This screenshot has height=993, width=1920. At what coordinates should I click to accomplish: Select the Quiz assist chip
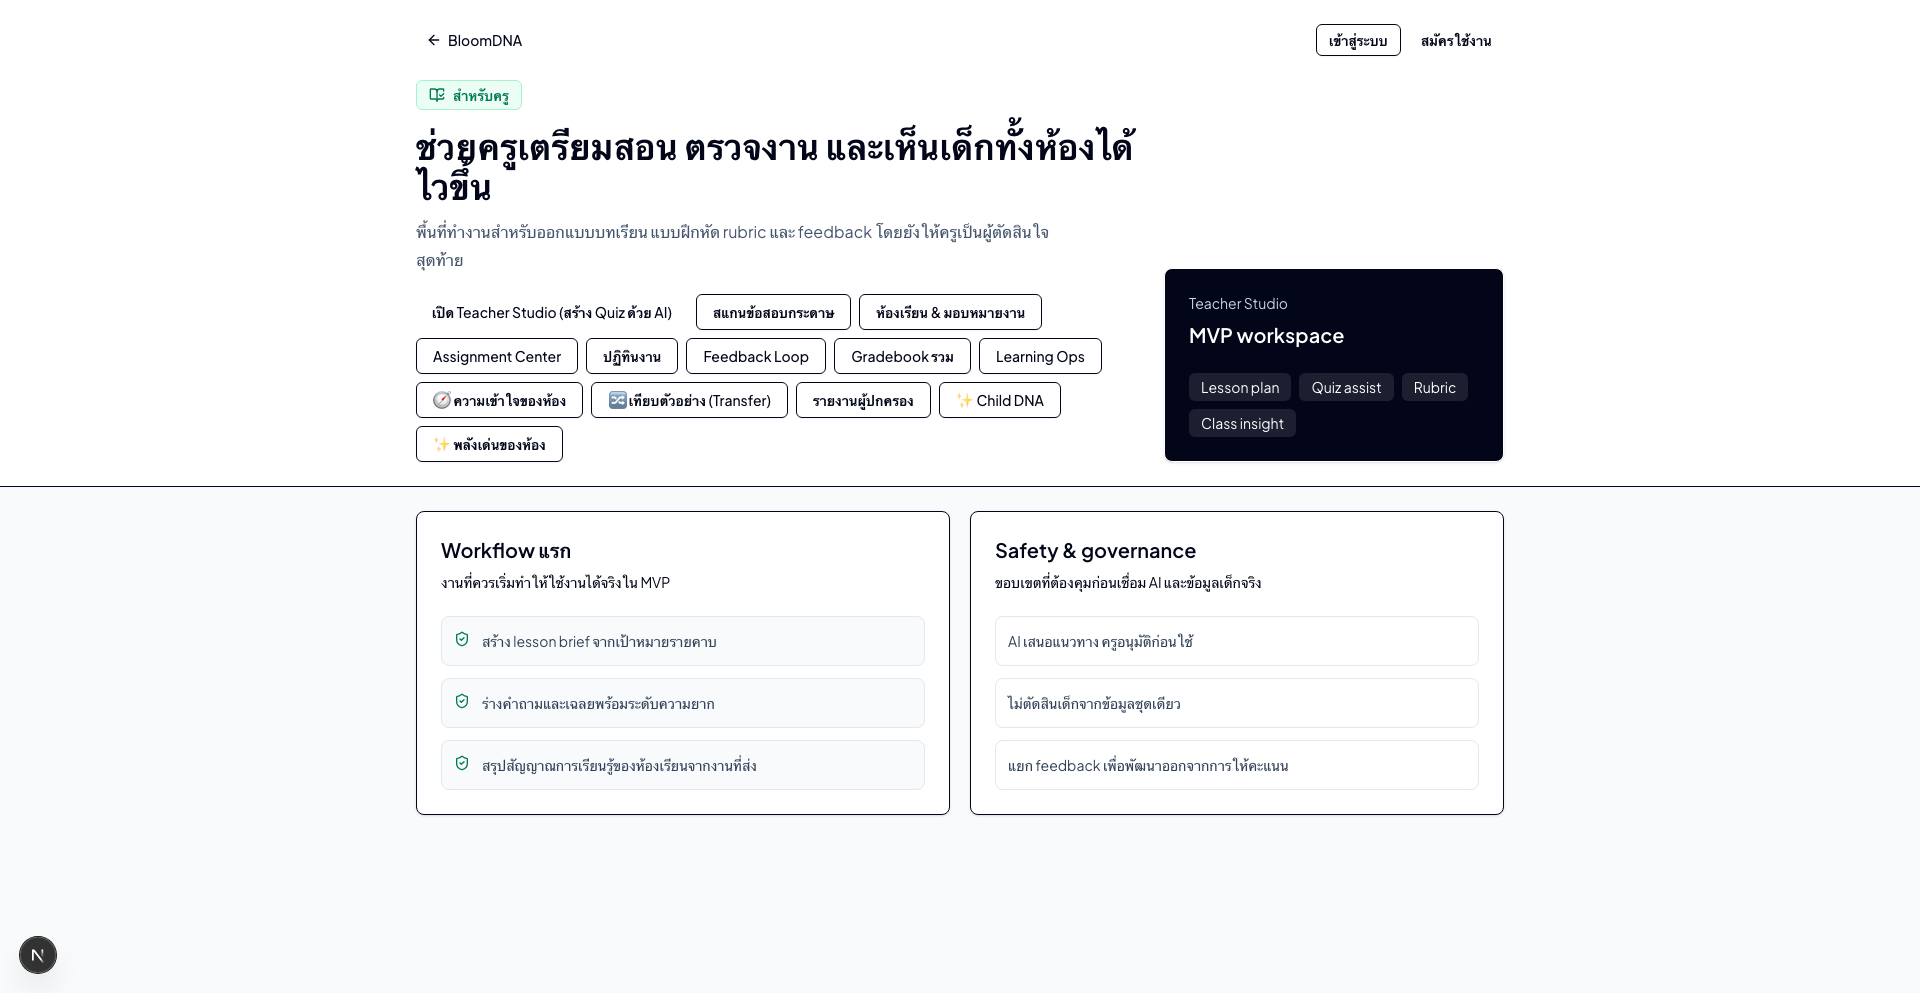tap(1346, 387)
